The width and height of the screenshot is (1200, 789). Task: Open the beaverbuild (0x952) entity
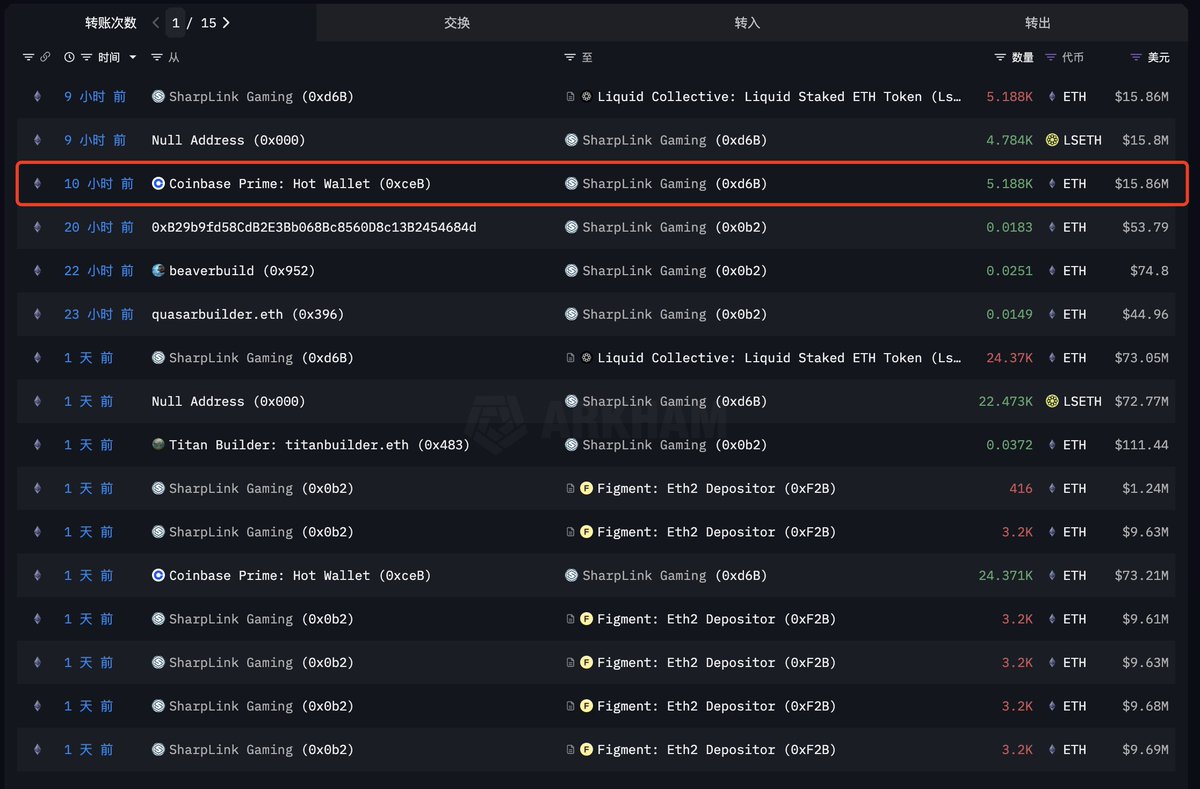pyautogui.click(x=244, y=271)
